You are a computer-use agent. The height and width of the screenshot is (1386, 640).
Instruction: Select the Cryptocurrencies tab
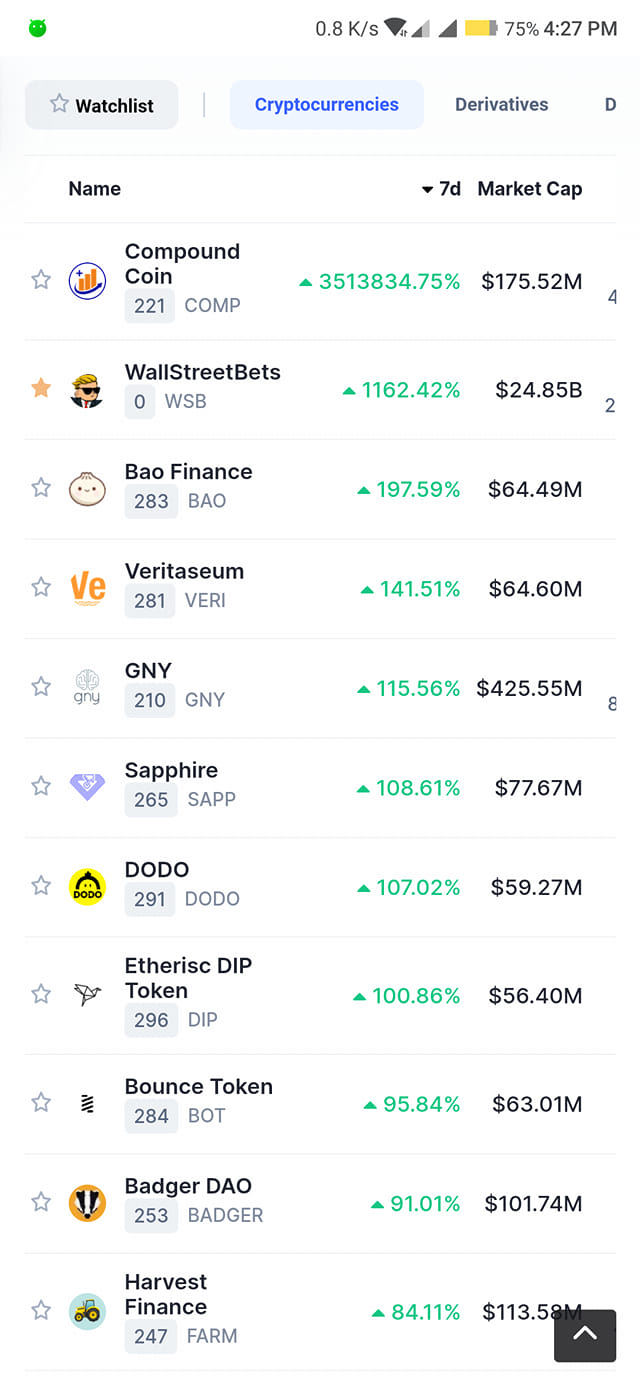327,105
